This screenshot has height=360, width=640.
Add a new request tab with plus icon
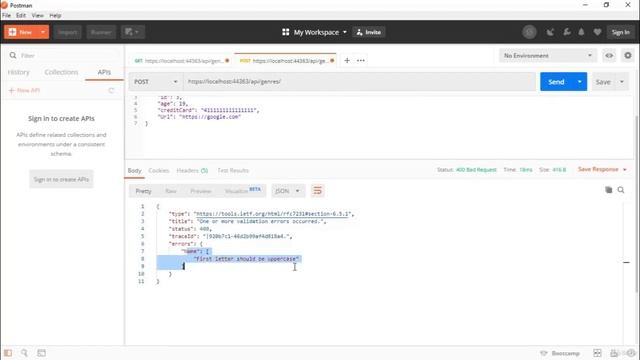[347, 60]
